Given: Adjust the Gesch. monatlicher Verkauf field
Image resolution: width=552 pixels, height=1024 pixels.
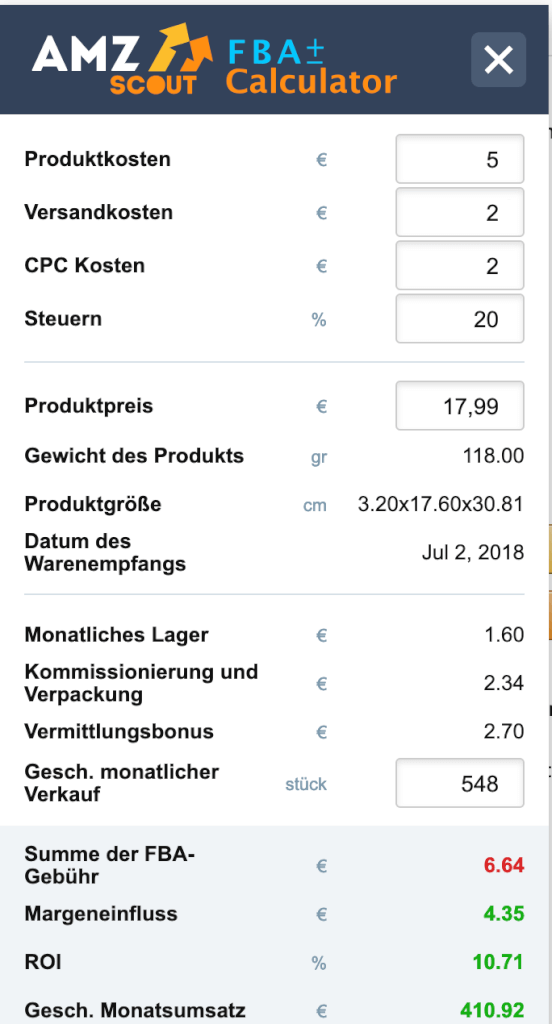Looking at the screenshot, I should tap(460, 782).
